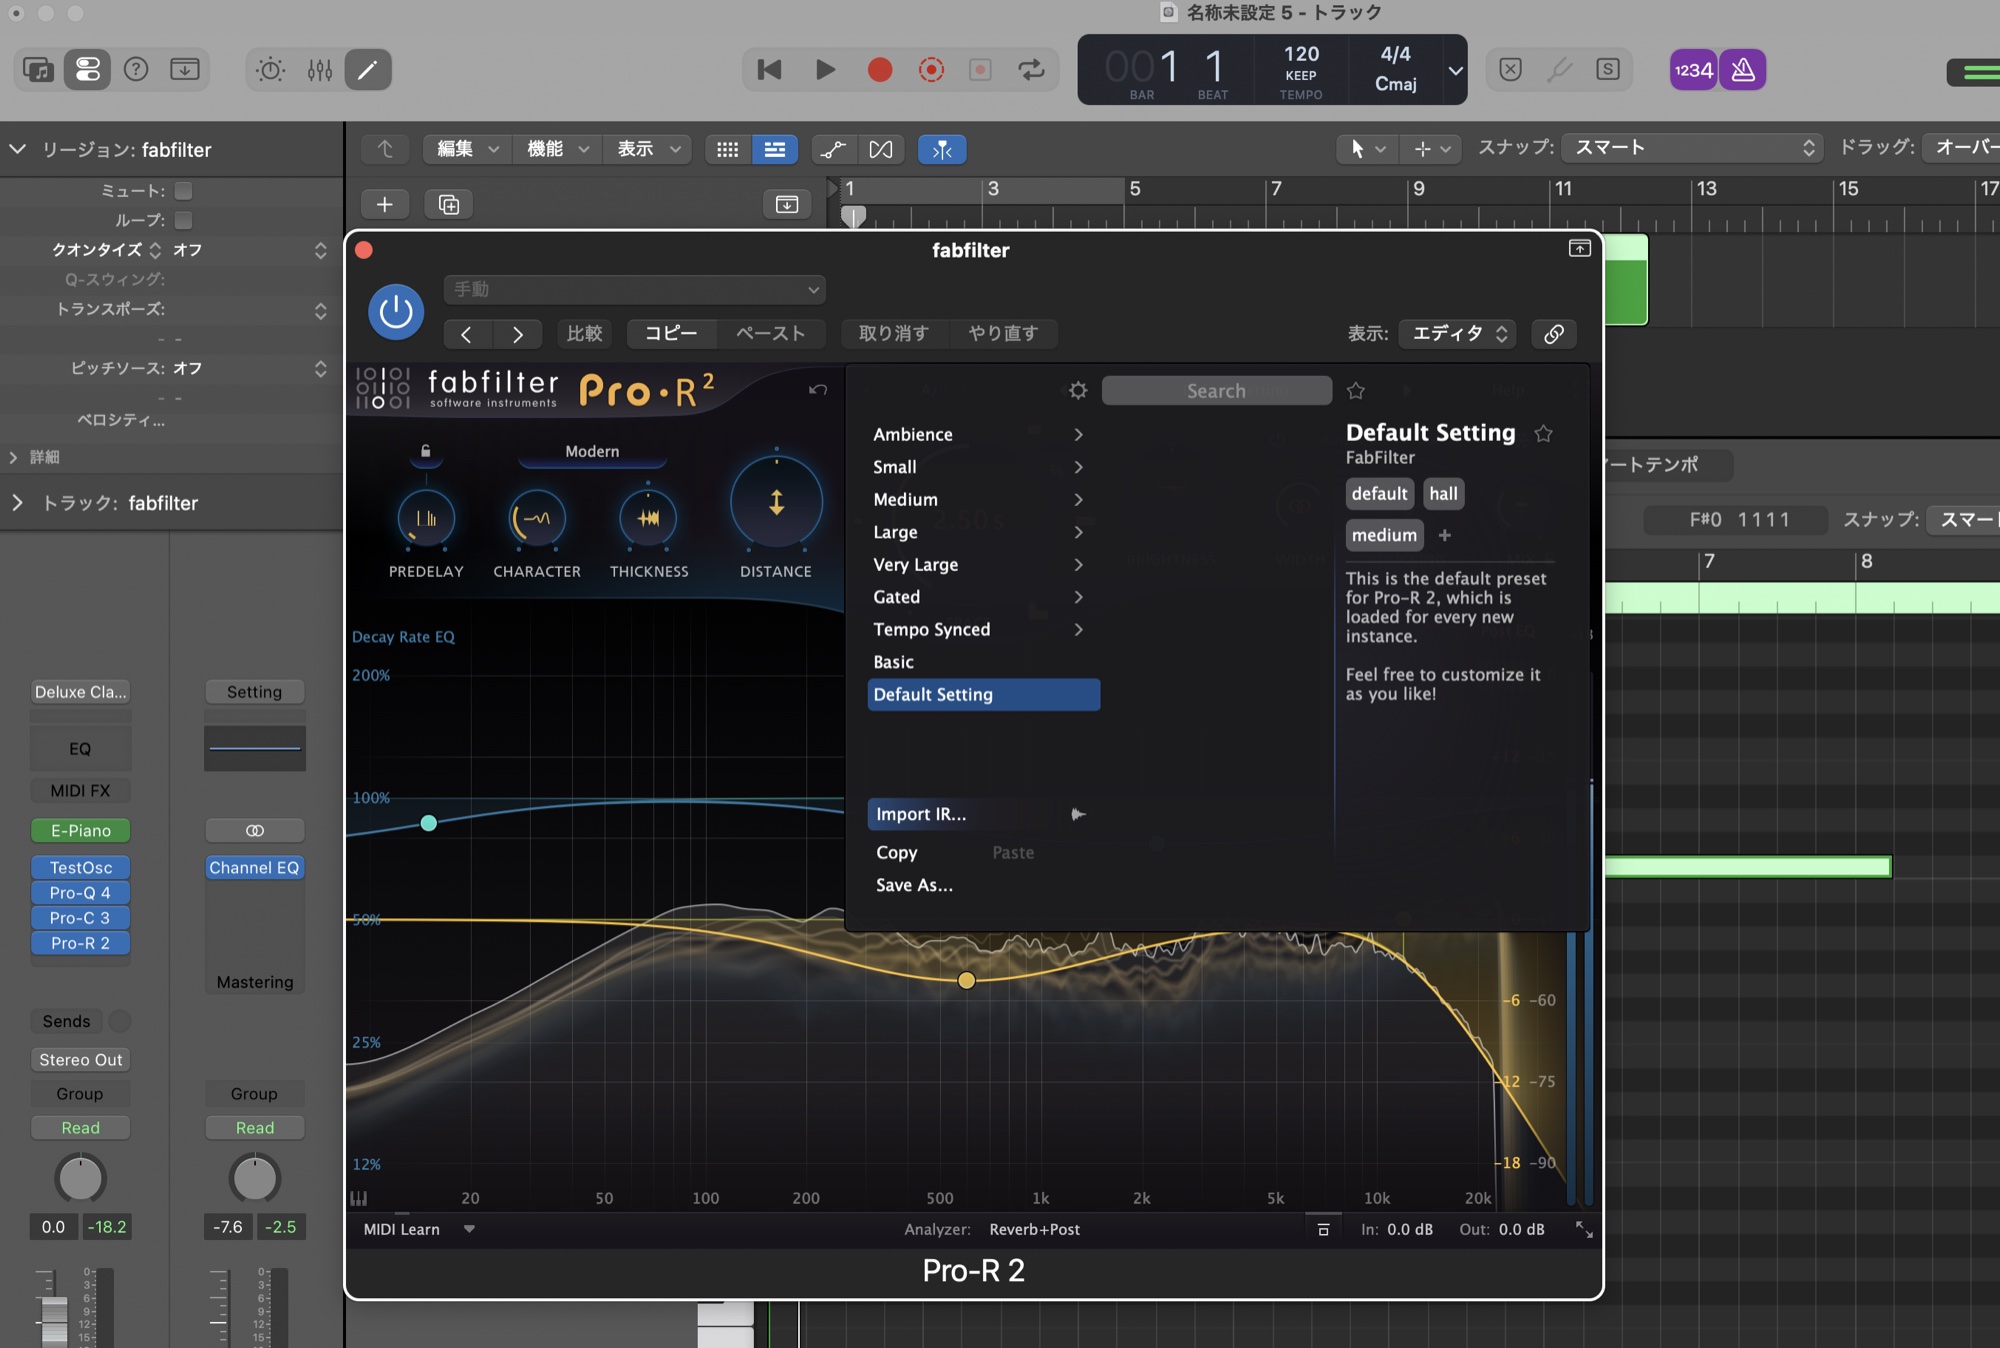Image resolution: width=2000 pixels, height=1348 pixels.
Task: Favorite the Default Setting preset star
Action: (x=1544, y=433)
